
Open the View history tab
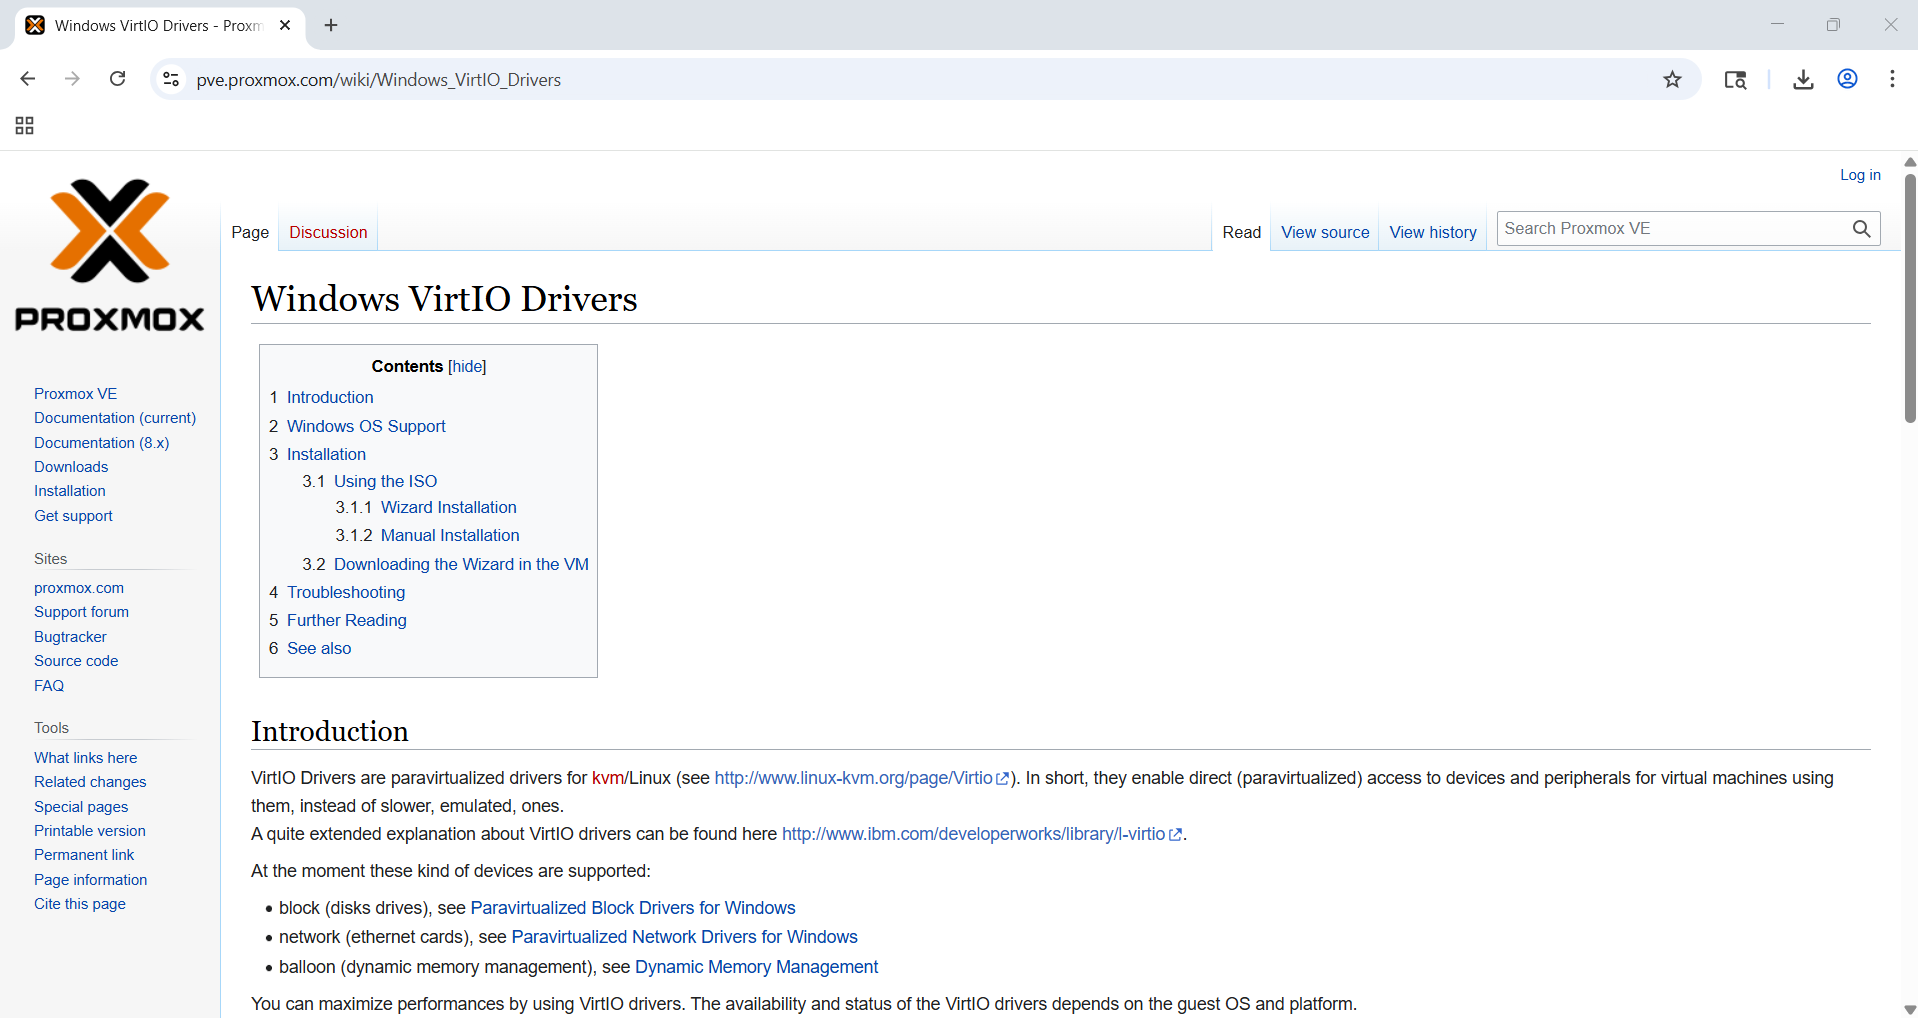[1433, 232]
